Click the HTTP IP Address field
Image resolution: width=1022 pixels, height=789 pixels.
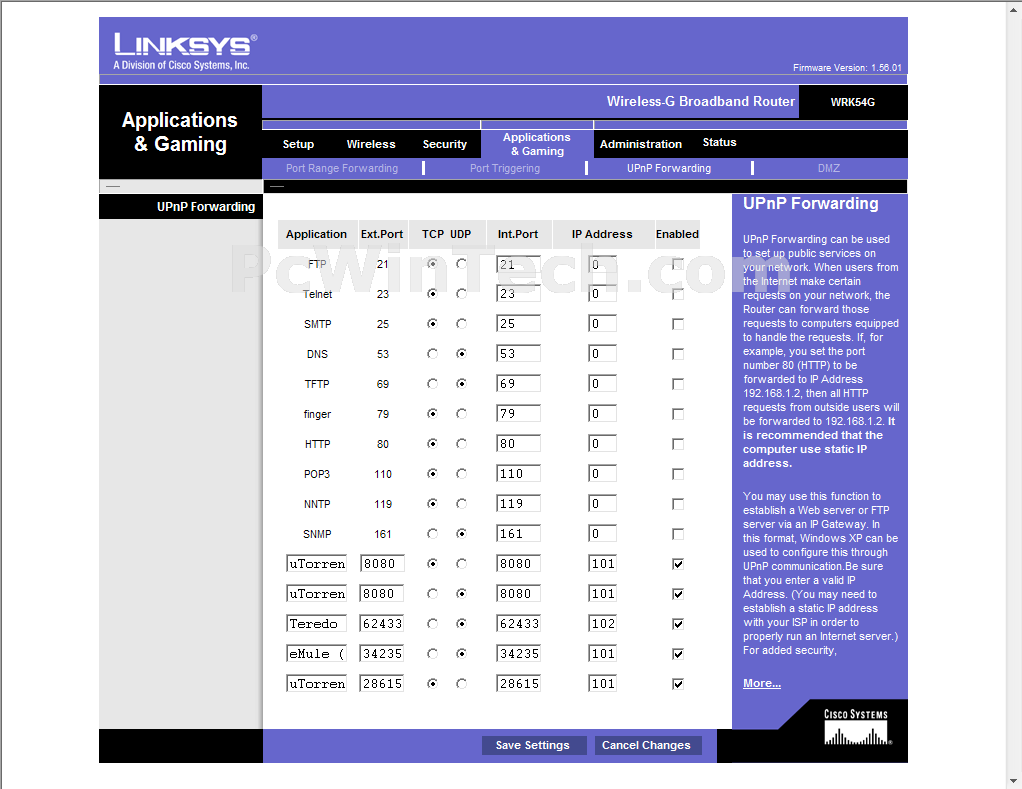[x=602, y=444]
